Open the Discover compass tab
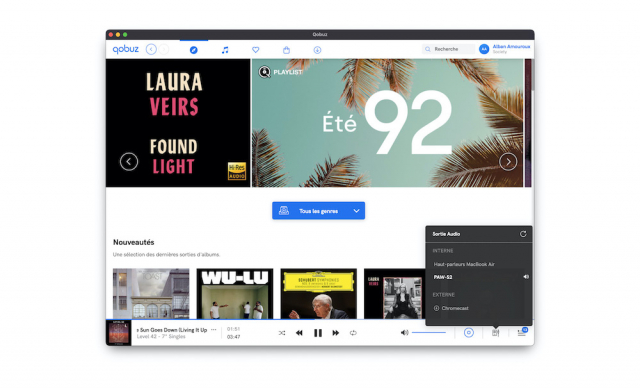The width and height of the screenshot is (640, 388). point(193,50)
